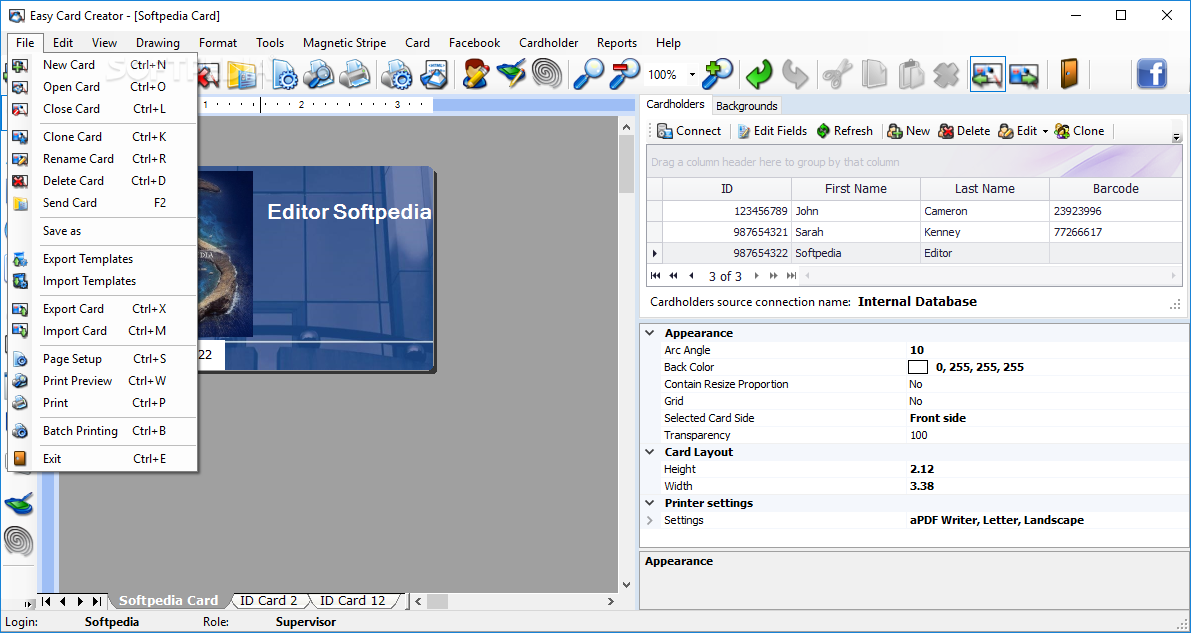Viewport: 1191px width, 633px height.
Task: Open the Cardholders toolbar overflow arrow
Action: click(1177, 138)
